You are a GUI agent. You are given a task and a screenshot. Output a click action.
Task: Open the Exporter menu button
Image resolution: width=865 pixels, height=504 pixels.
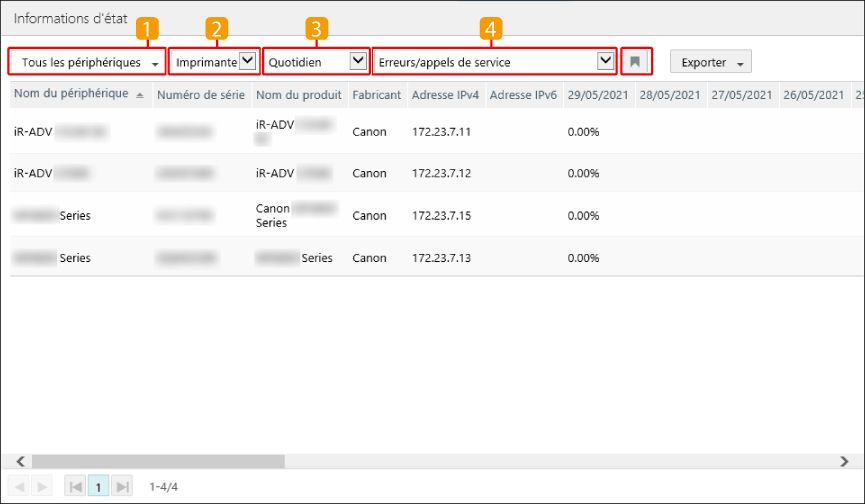pyautogui.click(x=710, y=62)
